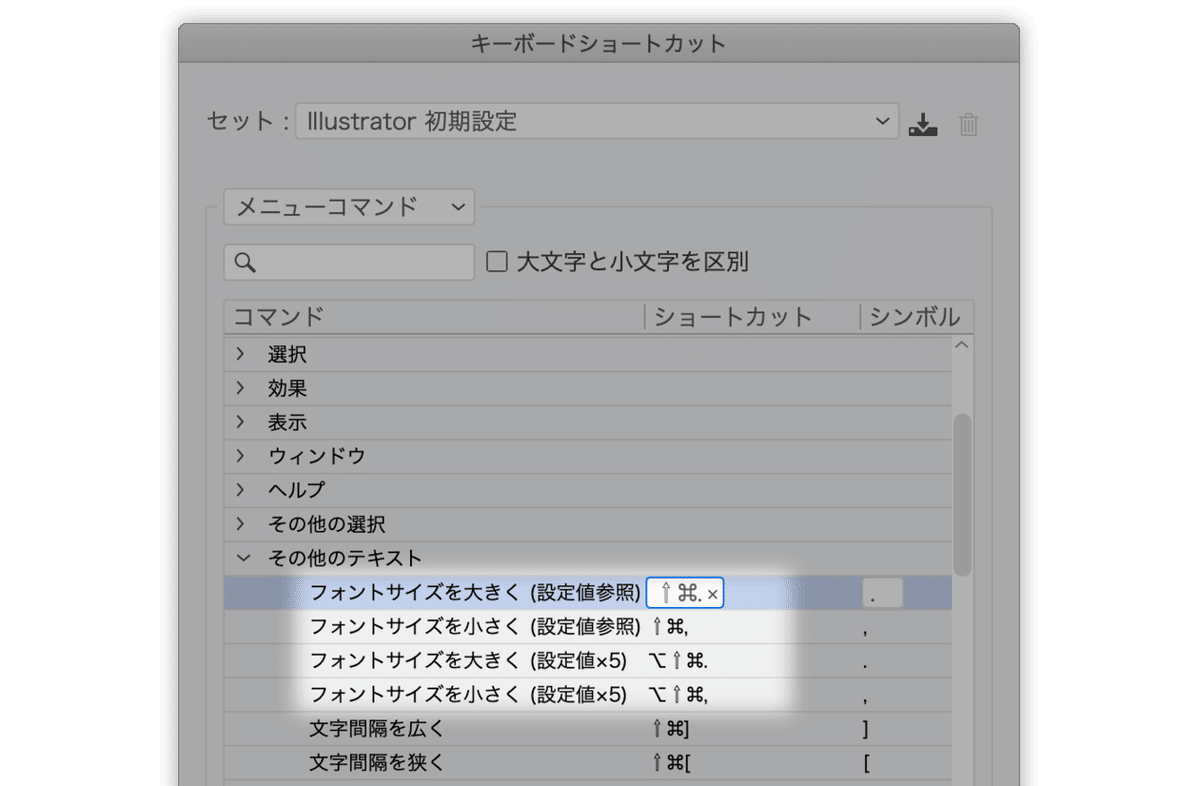Image resolution: width=1200 pixels, height=786 pixels.
Task: Click symbol ] of 文字間隔を広く
Action: click(866, 729)
